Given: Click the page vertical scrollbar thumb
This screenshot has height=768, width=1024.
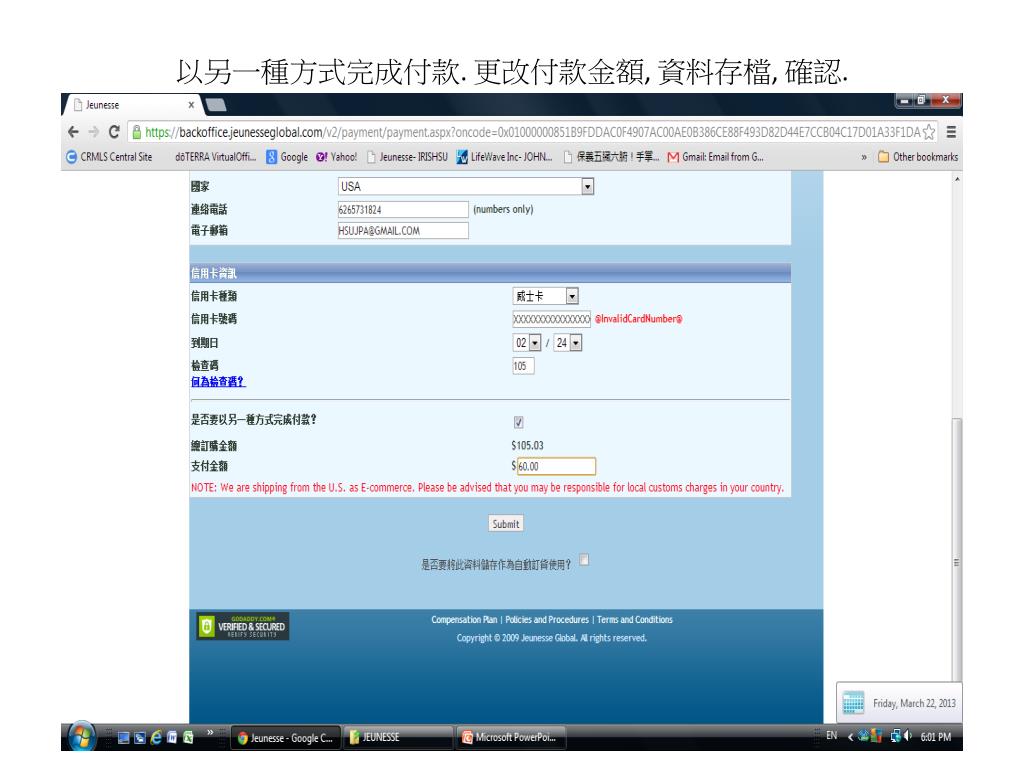Looking at the screenshot, I should click(957, 549).
